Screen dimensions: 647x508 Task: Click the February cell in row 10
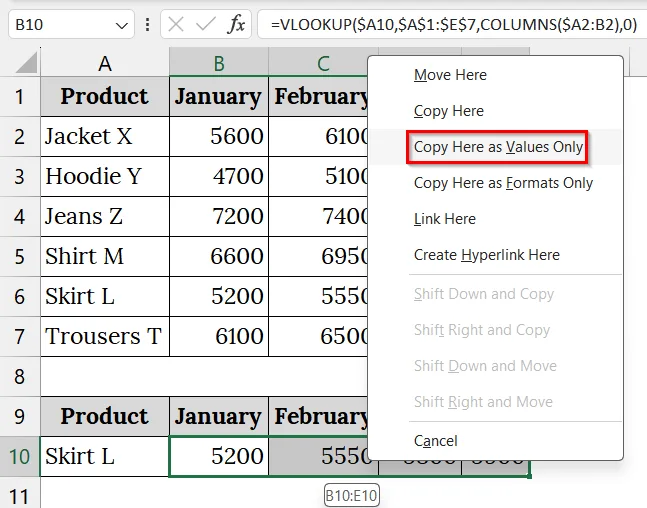[318, 456]
